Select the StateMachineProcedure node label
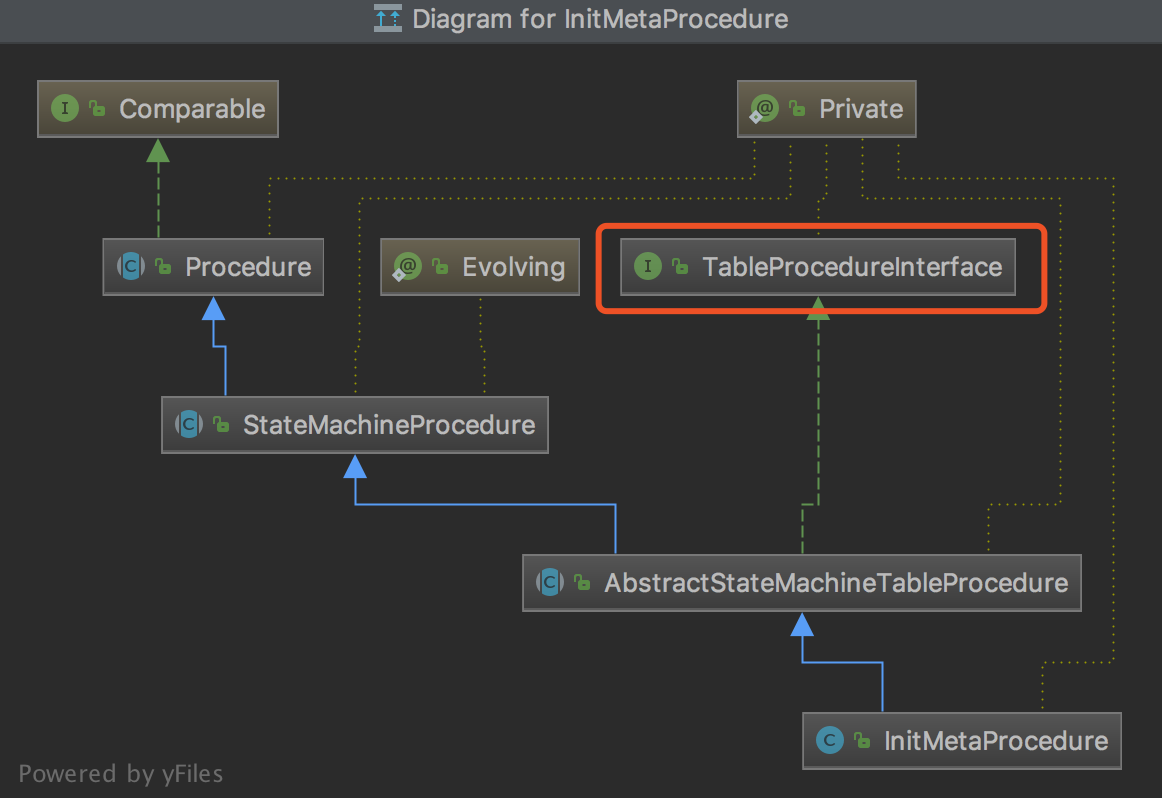 click(x=389, y=425)
